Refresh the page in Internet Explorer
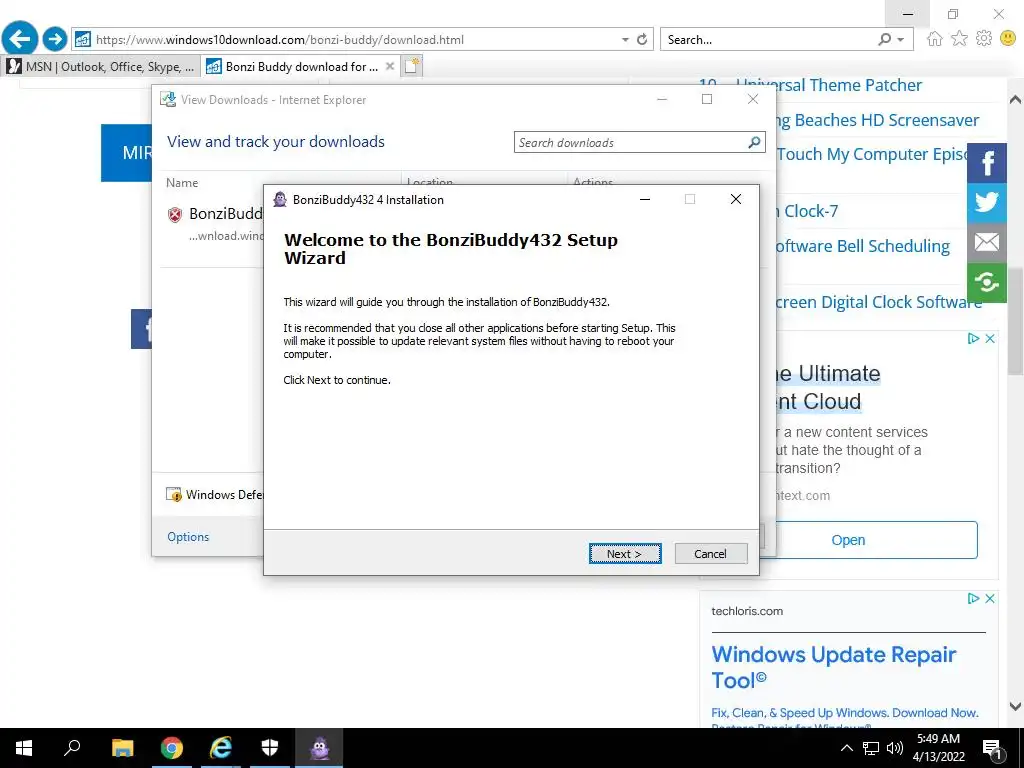1024x768 pixels. click(642, 39)
